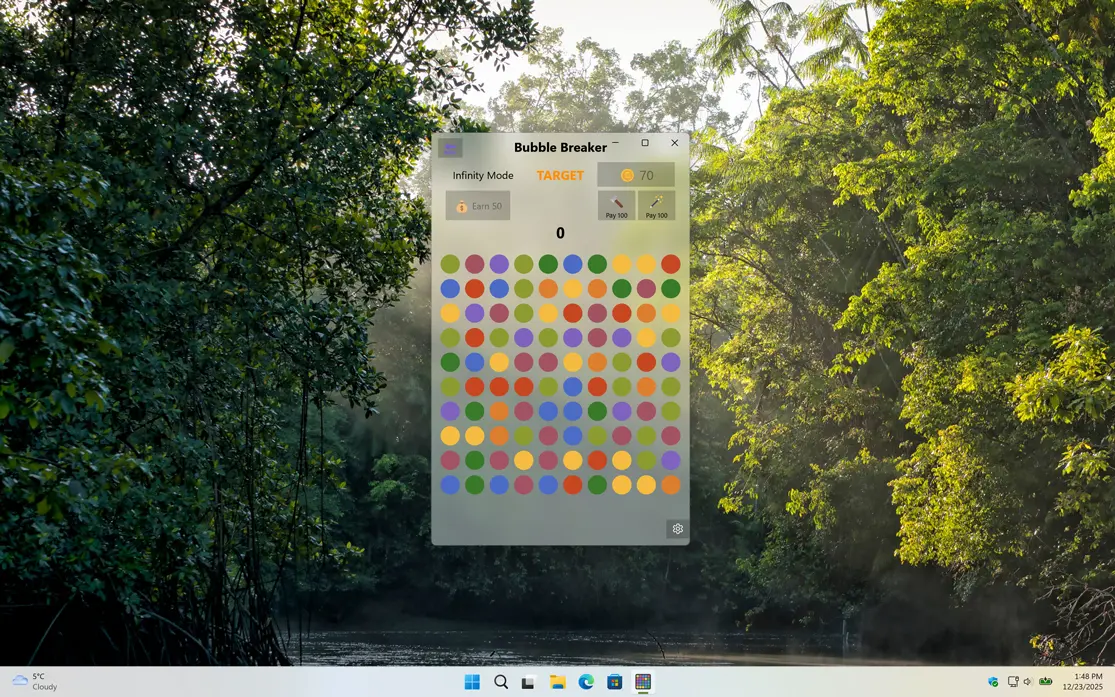The image size is (1115, 697).
Task: Pop the only red bubble in the bottom row
Action: pyautogui.click(x=572, y=485)
